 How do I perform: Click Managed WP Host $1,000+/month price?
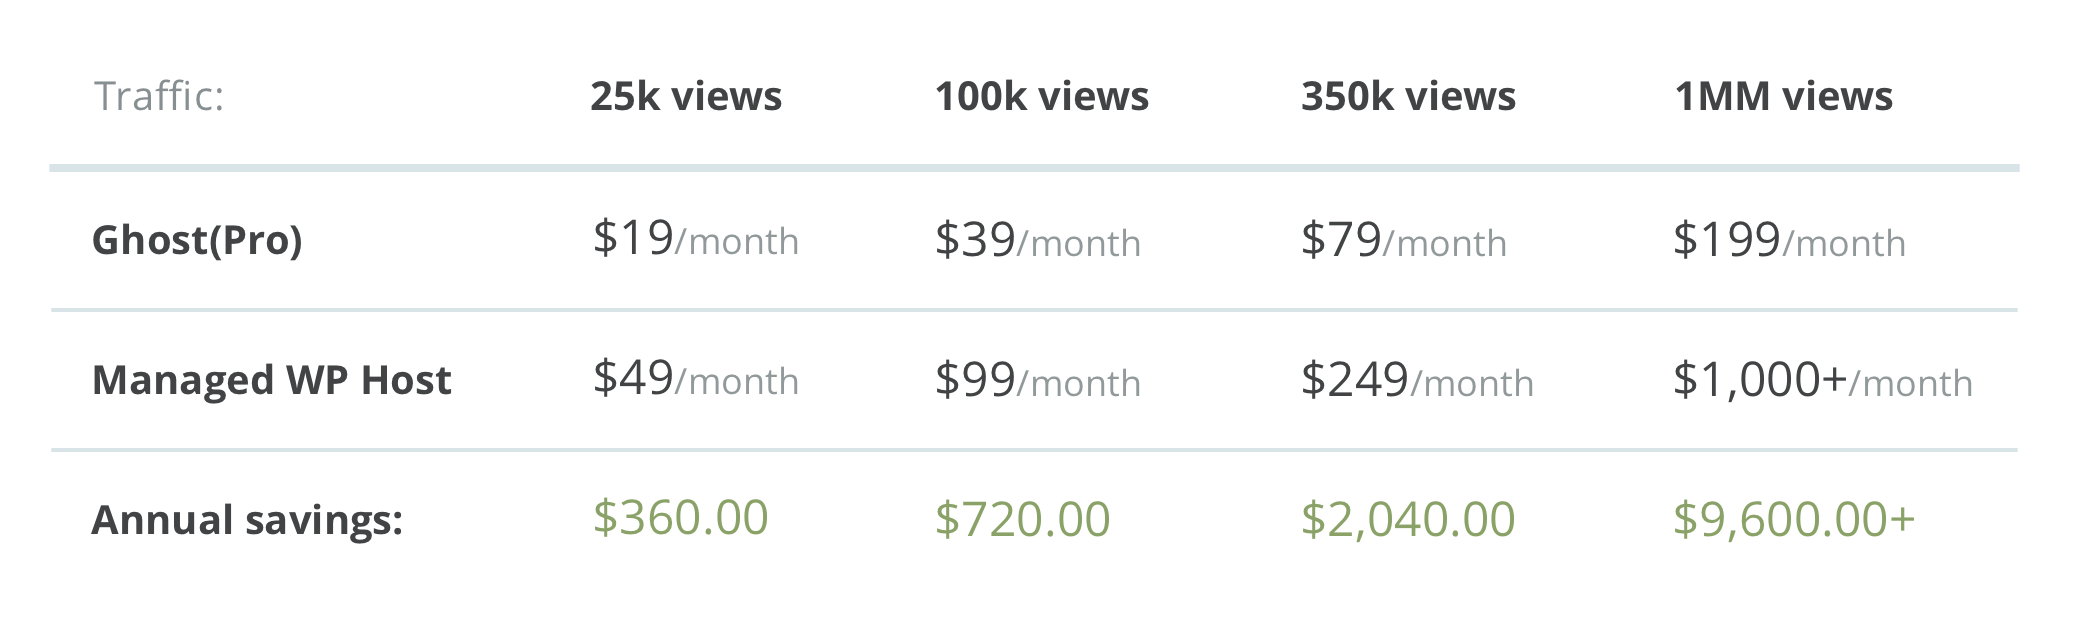[1823, 381]
